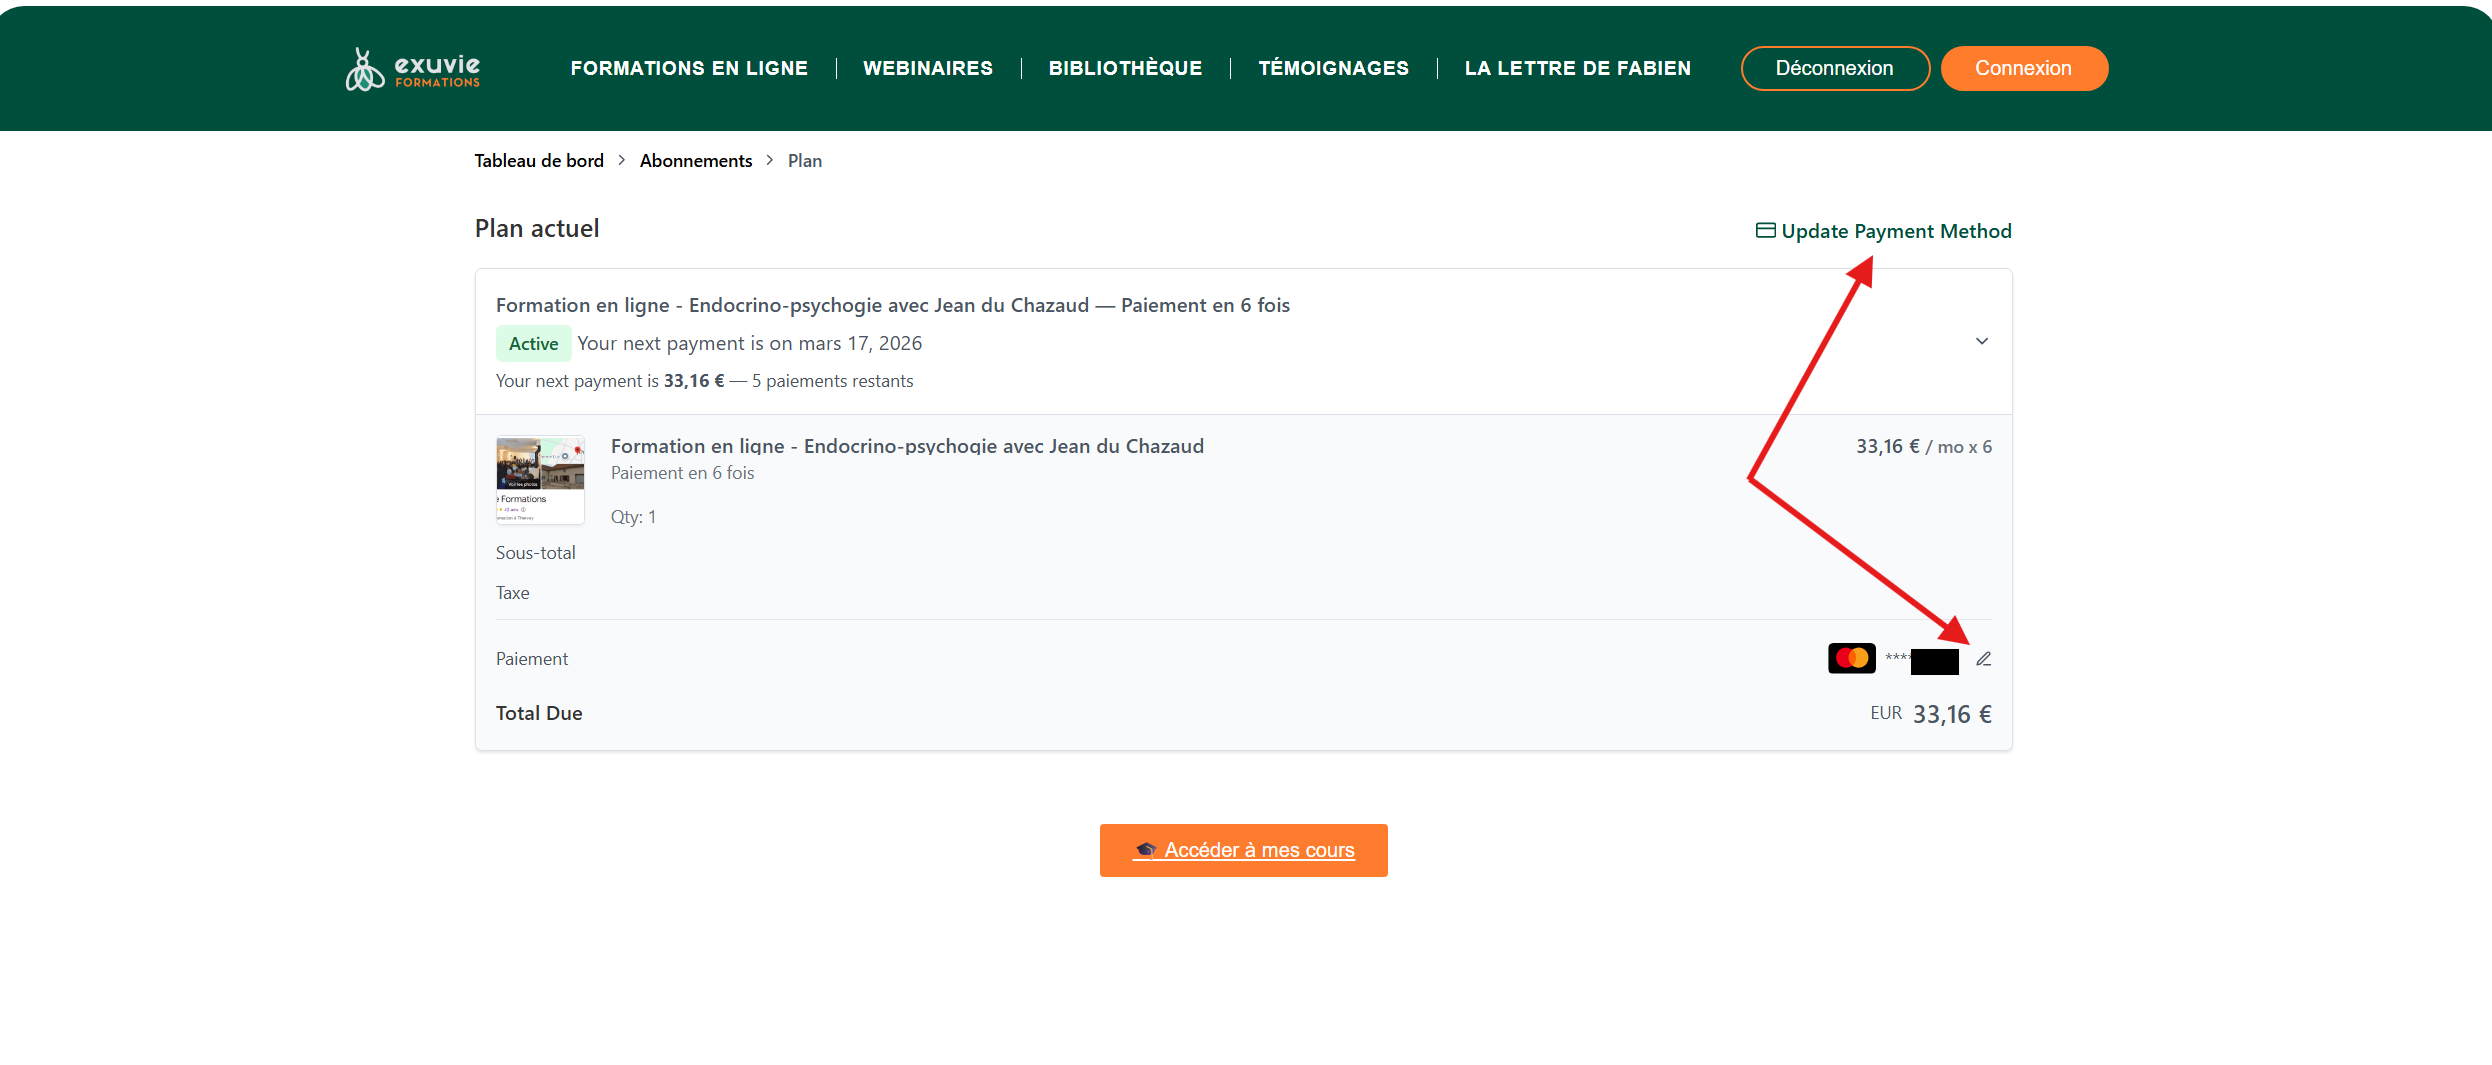Viewport: 2492px width, 1065px height.
Task: Collapse the subscription details chevron
Action: [1981, 342]
